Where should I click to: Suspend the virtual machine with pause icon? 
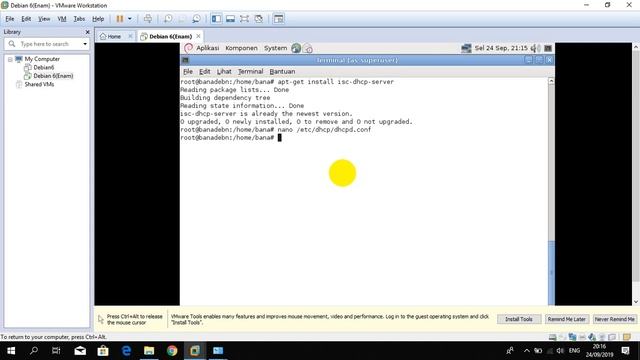click(x=120, y=19)
